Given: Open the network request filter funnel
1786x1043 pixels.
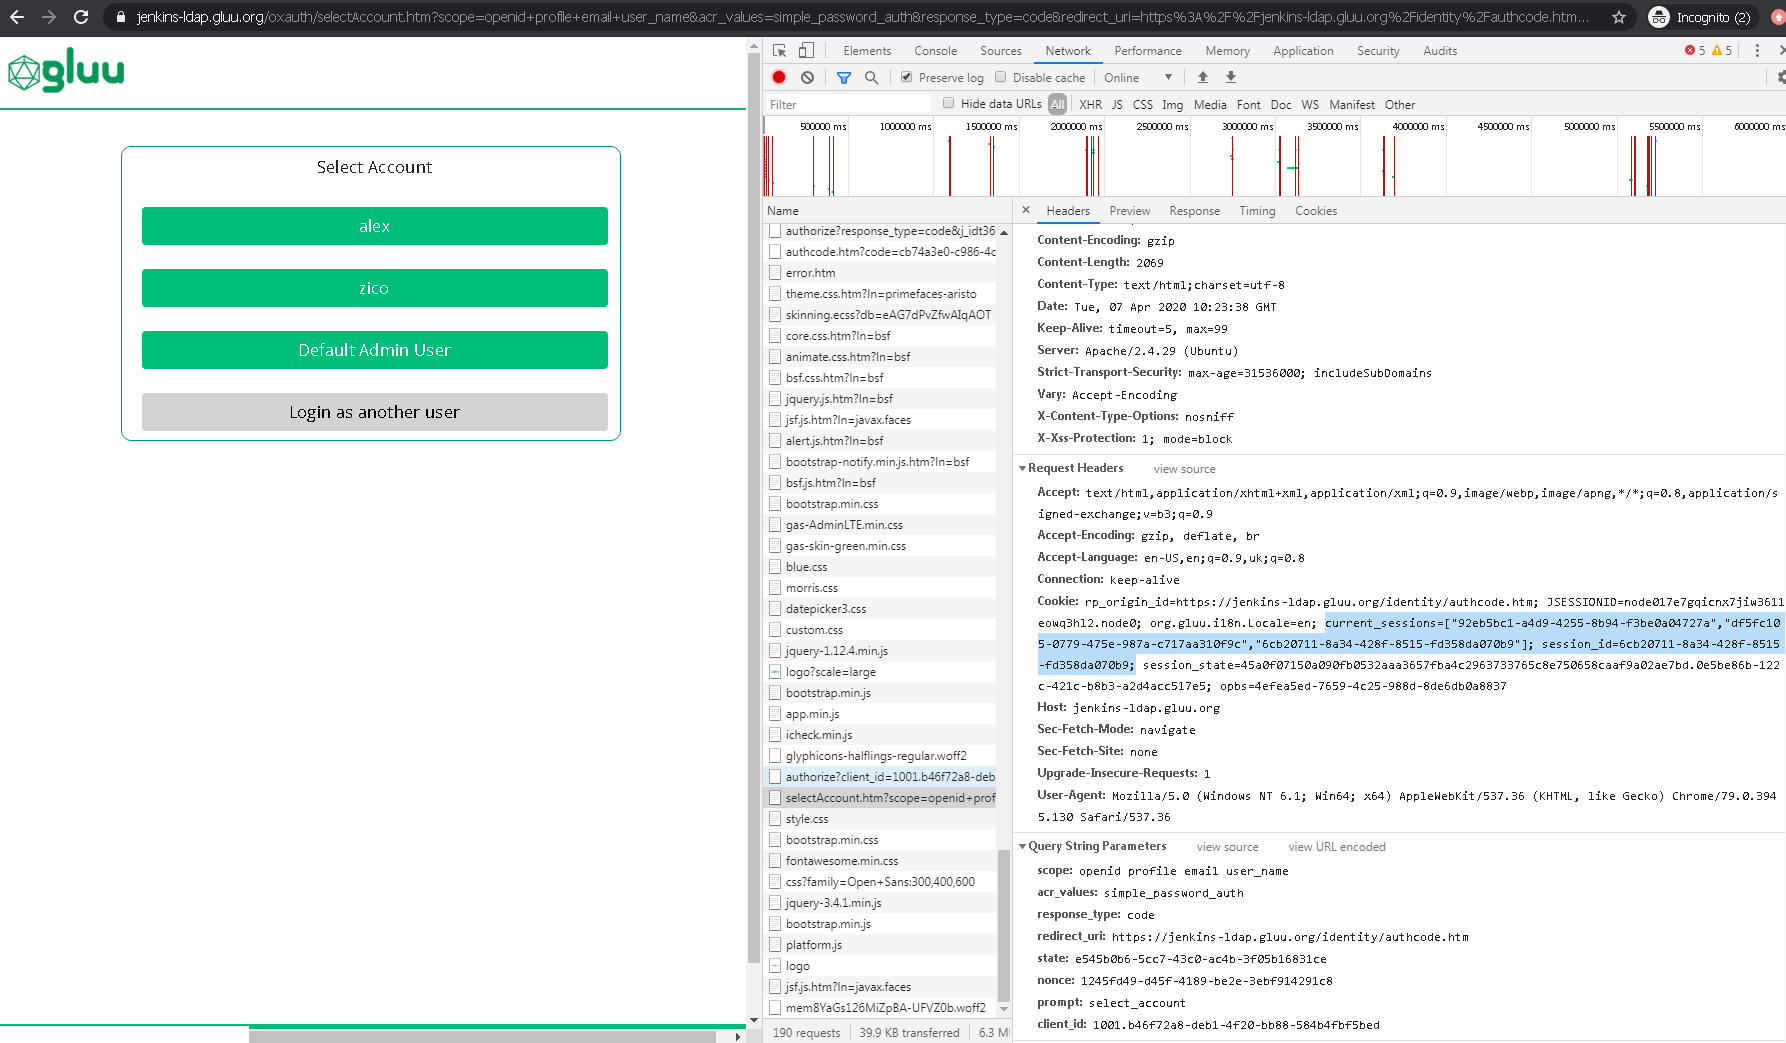Looking at the screenshot, I should 843,77.
